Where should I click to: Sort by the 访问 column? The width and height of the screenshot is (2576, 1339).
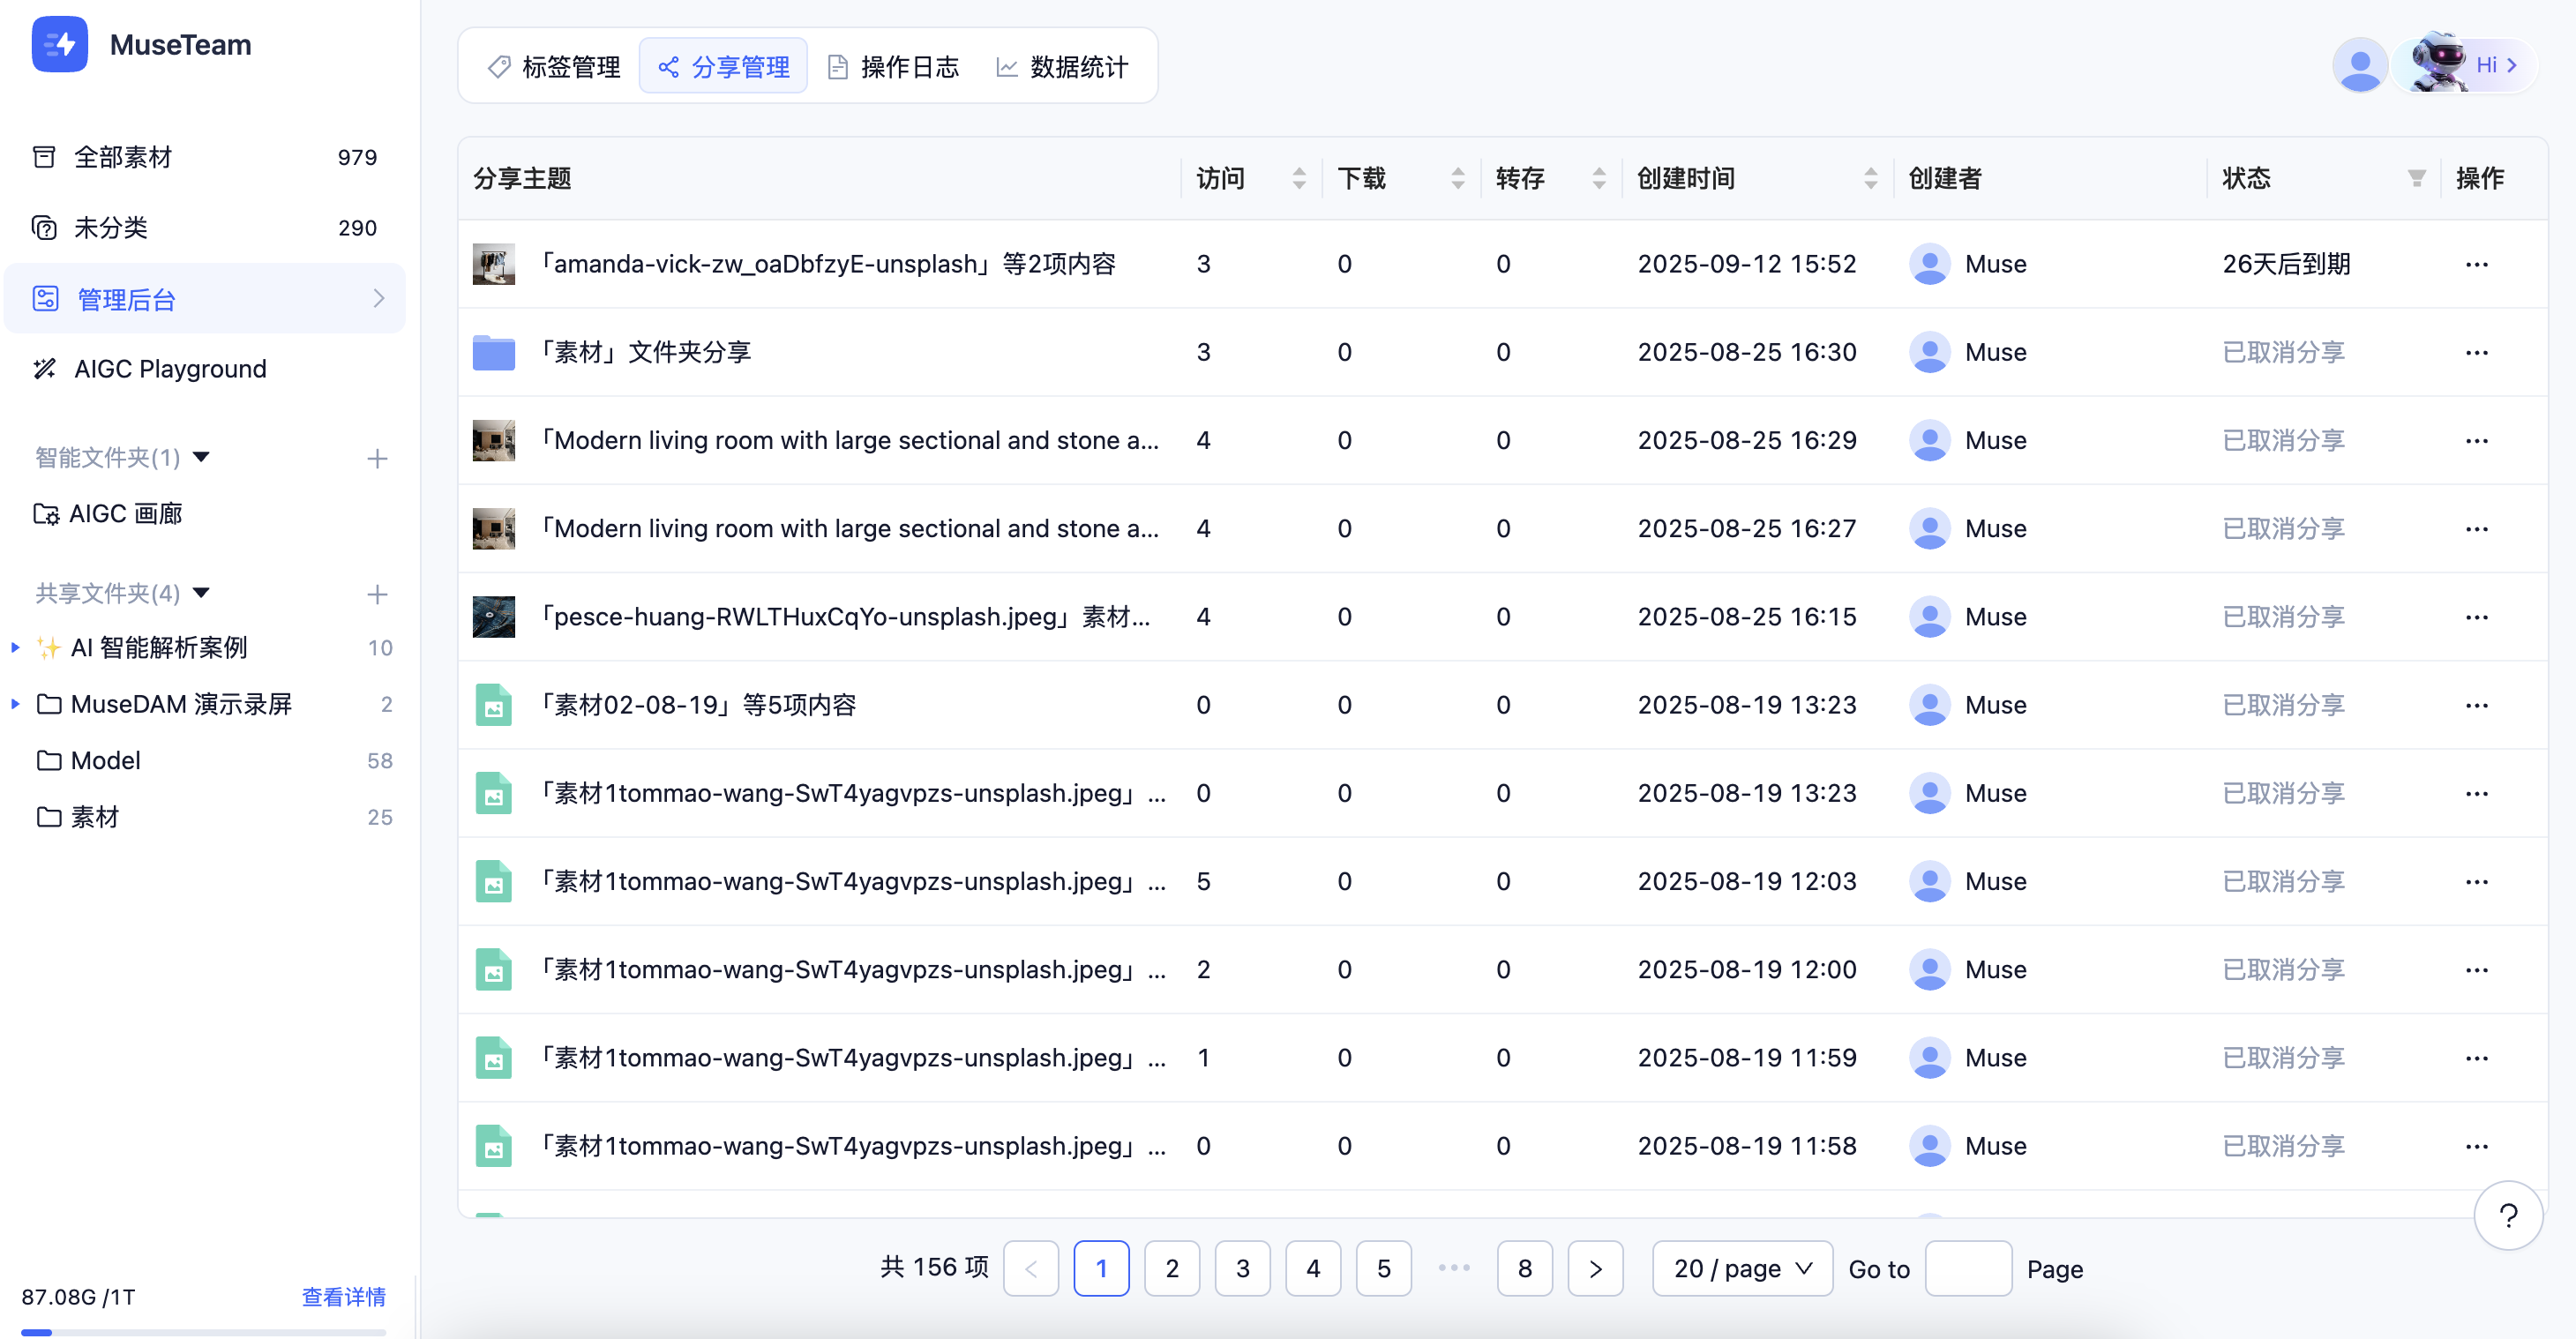tap(1298, 179)
